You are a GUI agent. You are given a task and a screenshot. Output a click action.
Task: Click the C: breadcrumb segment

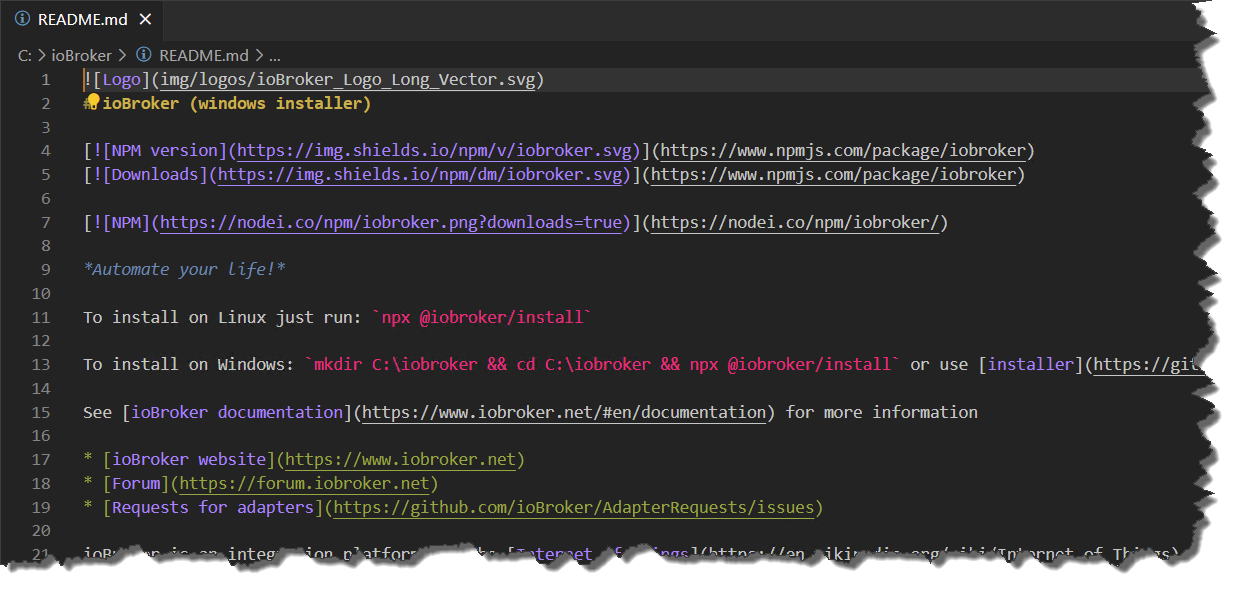click(25, 55)
